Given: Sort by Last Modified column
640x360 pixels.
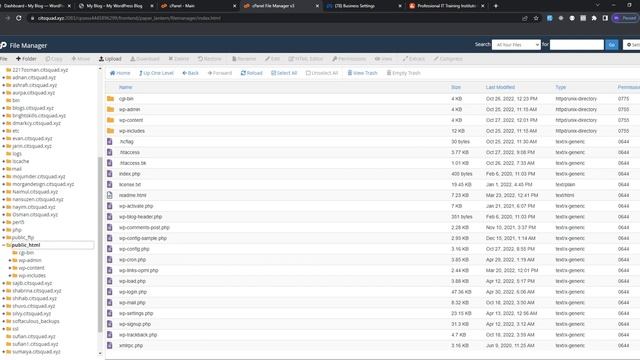Looking at the screenshot, I should click(500, 87).
